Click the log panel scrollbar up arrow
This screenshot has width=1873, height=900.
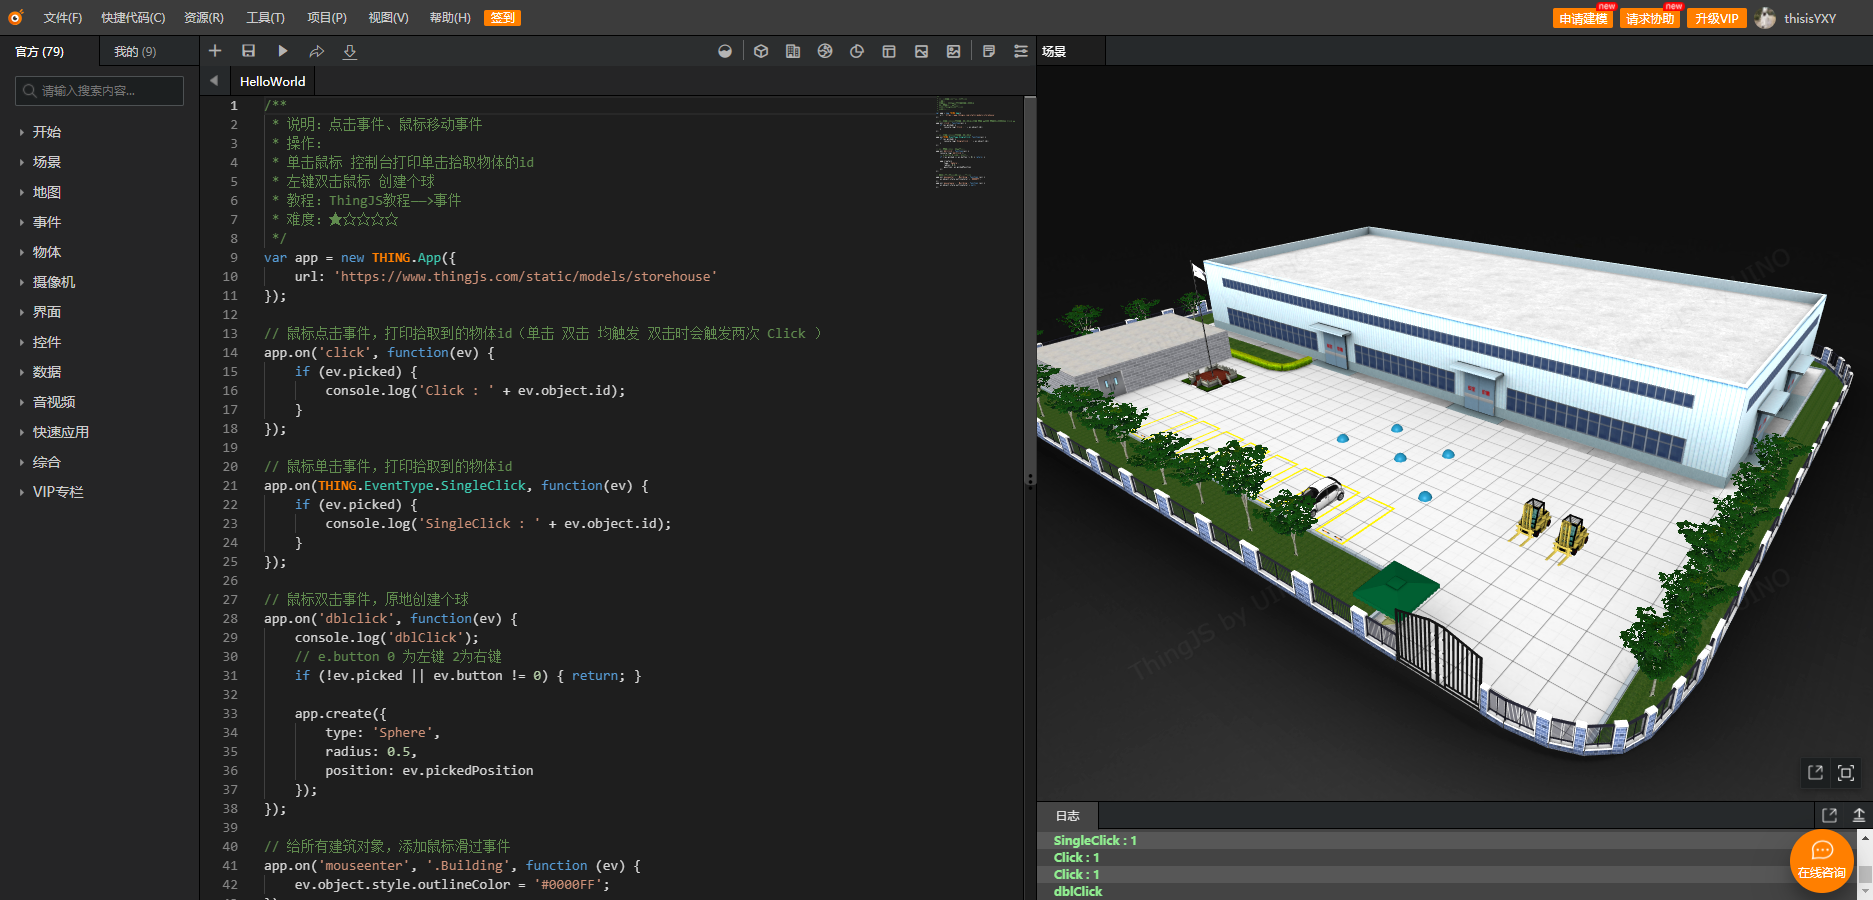1865,838
